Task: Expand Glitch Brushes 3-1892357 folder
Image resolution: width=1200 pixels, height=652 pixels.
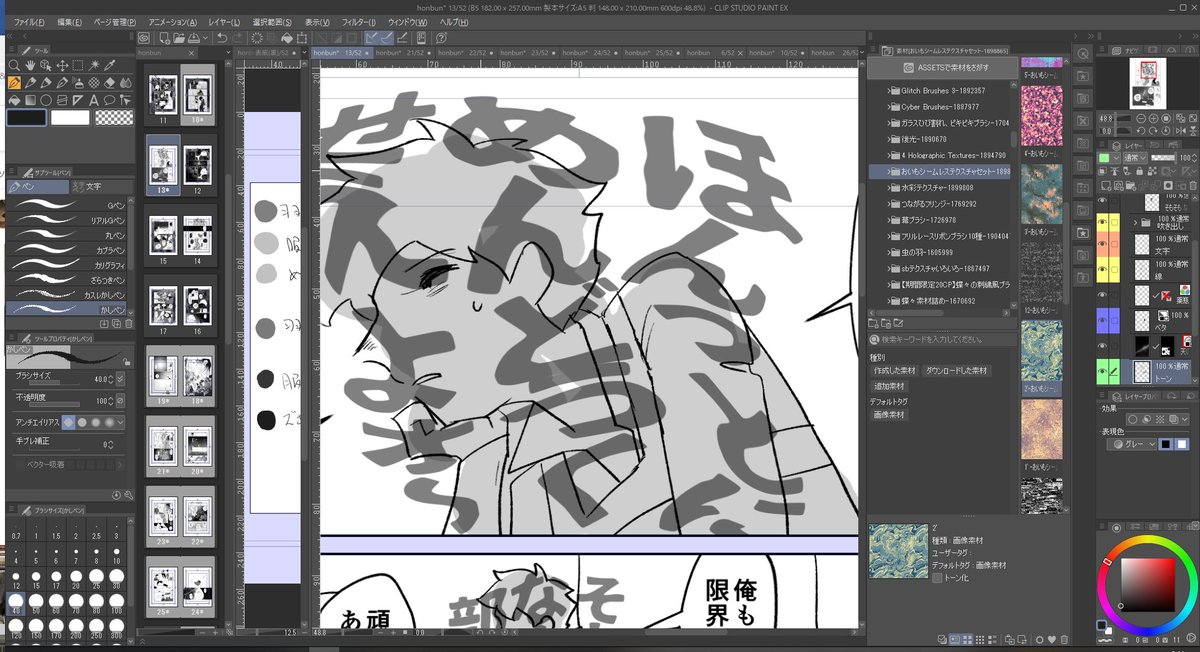Action: 891,90
